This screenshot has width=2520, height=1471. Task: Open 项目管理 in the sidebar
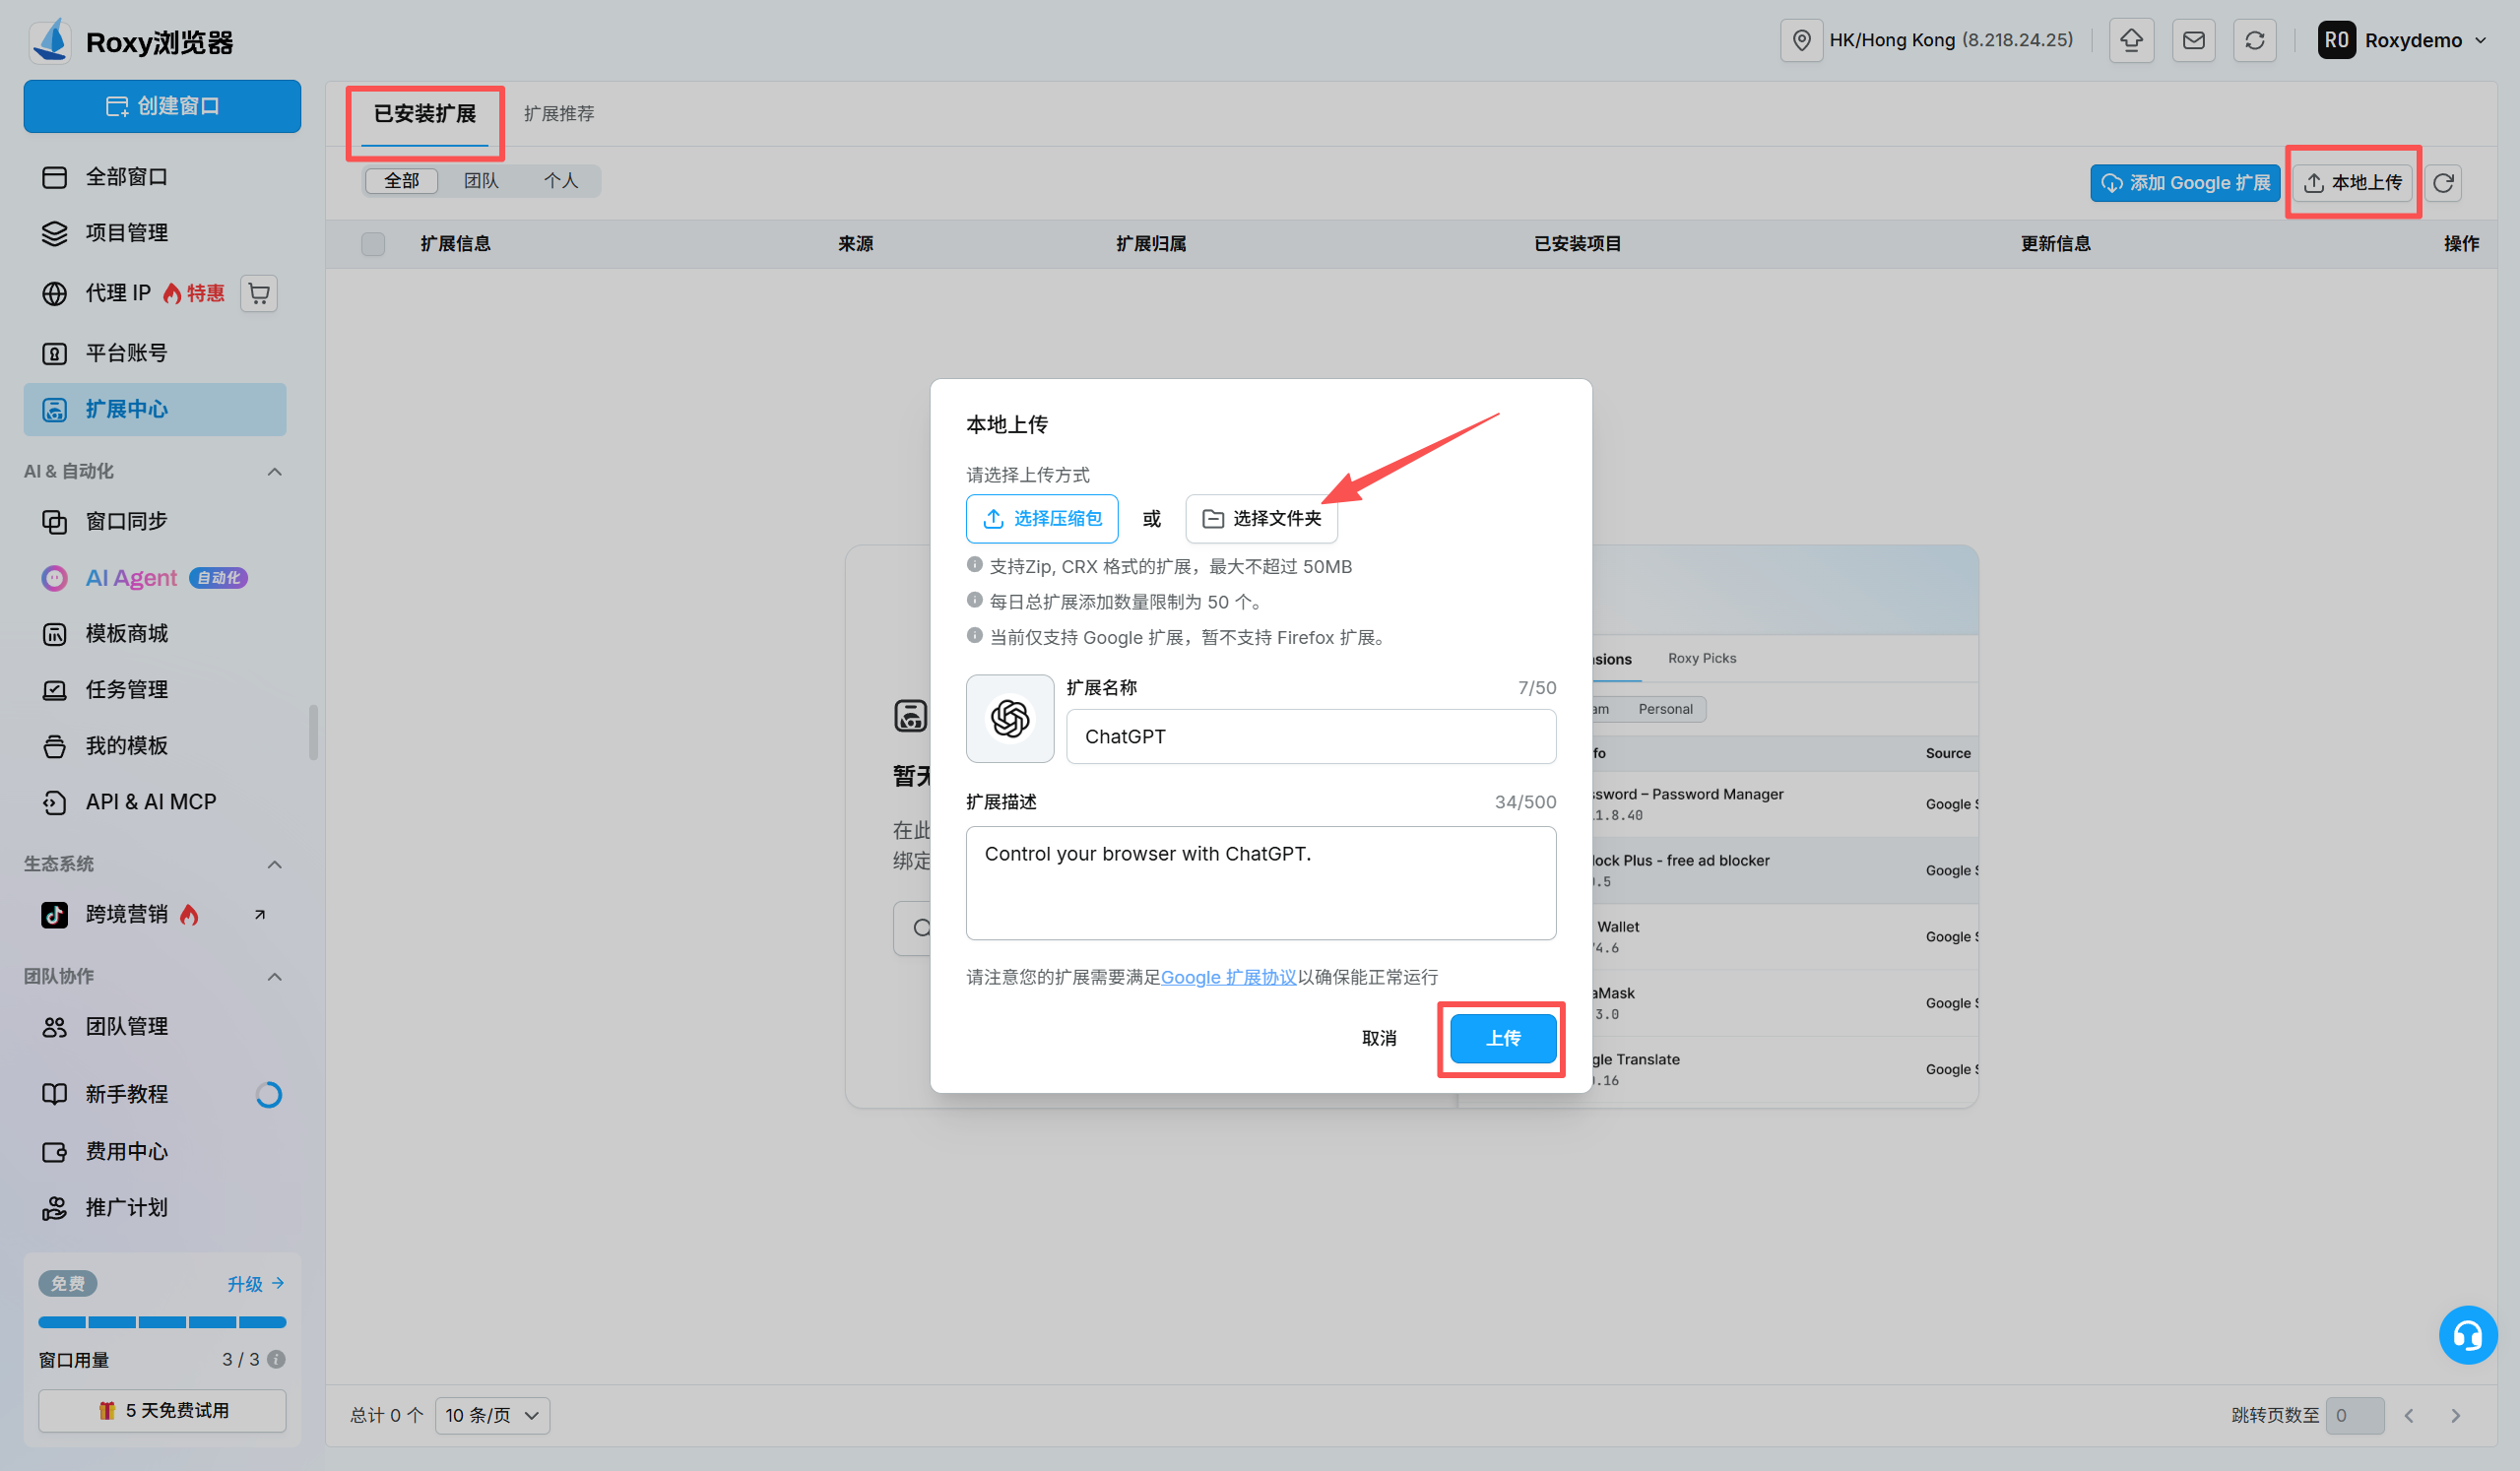pos(155,233)
